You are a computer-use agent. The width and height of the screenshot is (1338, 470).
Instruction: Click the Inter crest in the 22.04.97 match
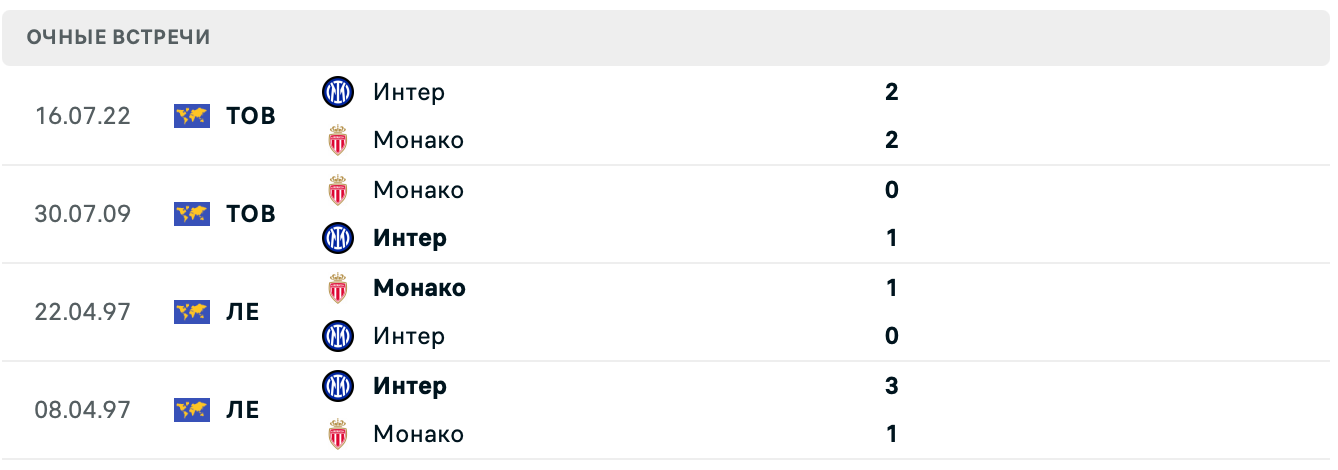tap(338, 336)
